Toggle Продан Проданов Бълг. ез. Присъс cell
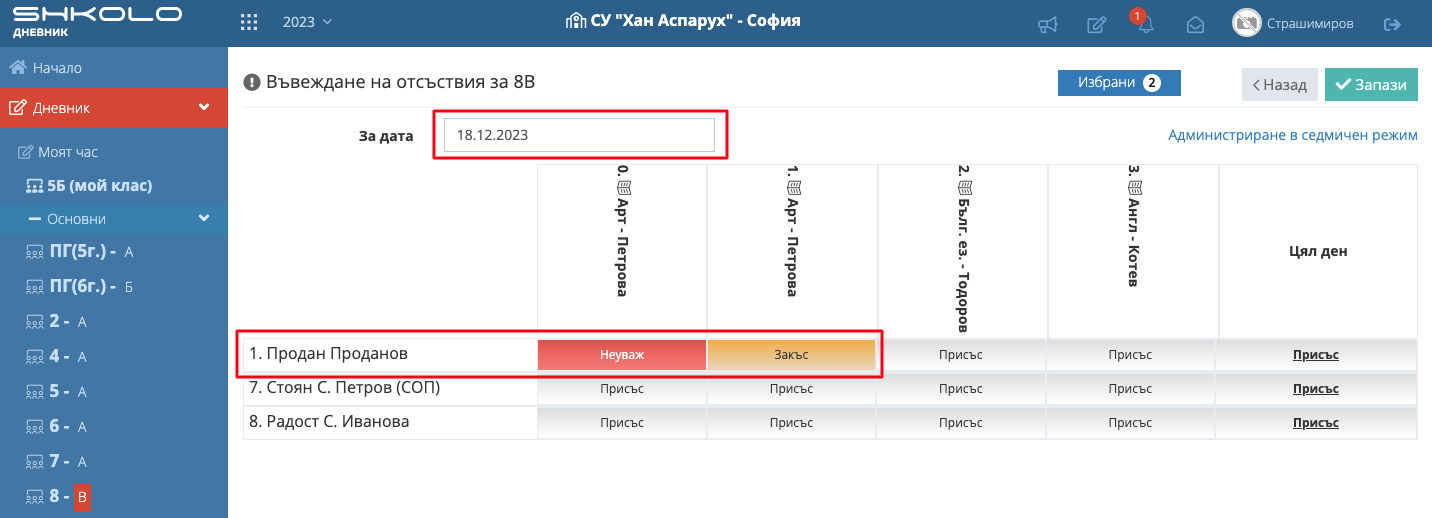Image resolution: width=1432 pixels, height=518 pixels. tap(962, 355)
